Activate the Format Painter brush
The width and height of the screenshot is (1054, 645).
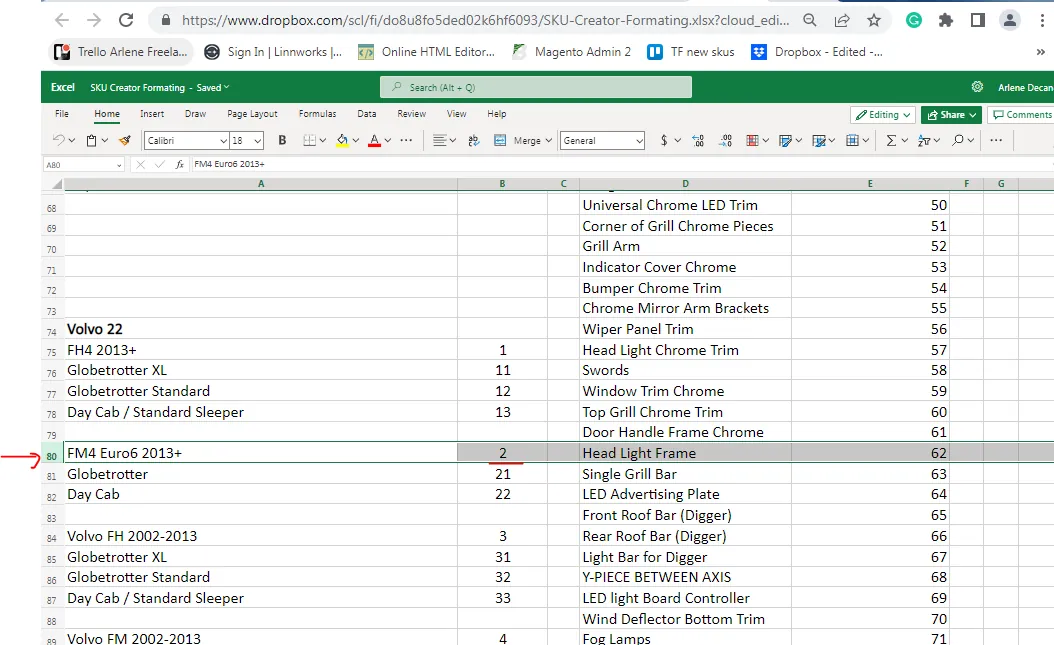124,140
